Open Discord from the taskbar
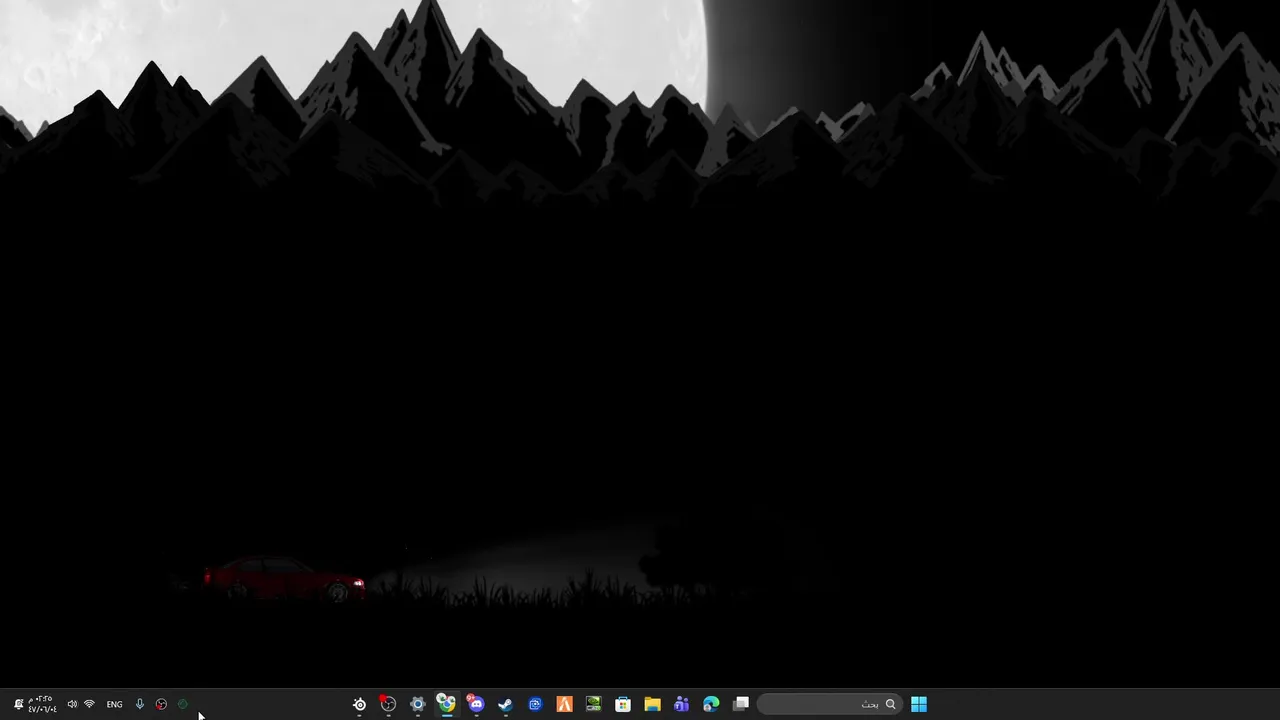This screenshot has height=720, width=1280. click(476, 704)
